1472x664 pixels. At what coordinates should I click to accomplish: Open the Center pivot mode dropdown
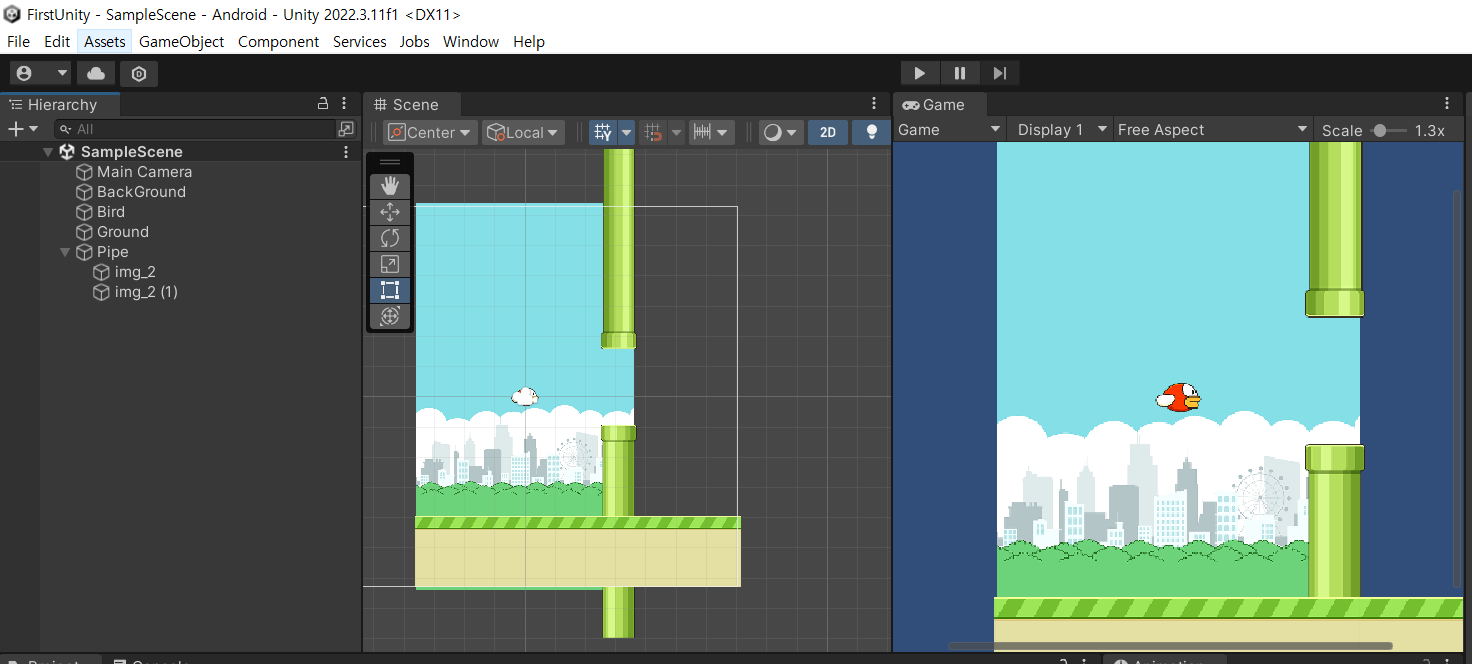tap(430, 132)
